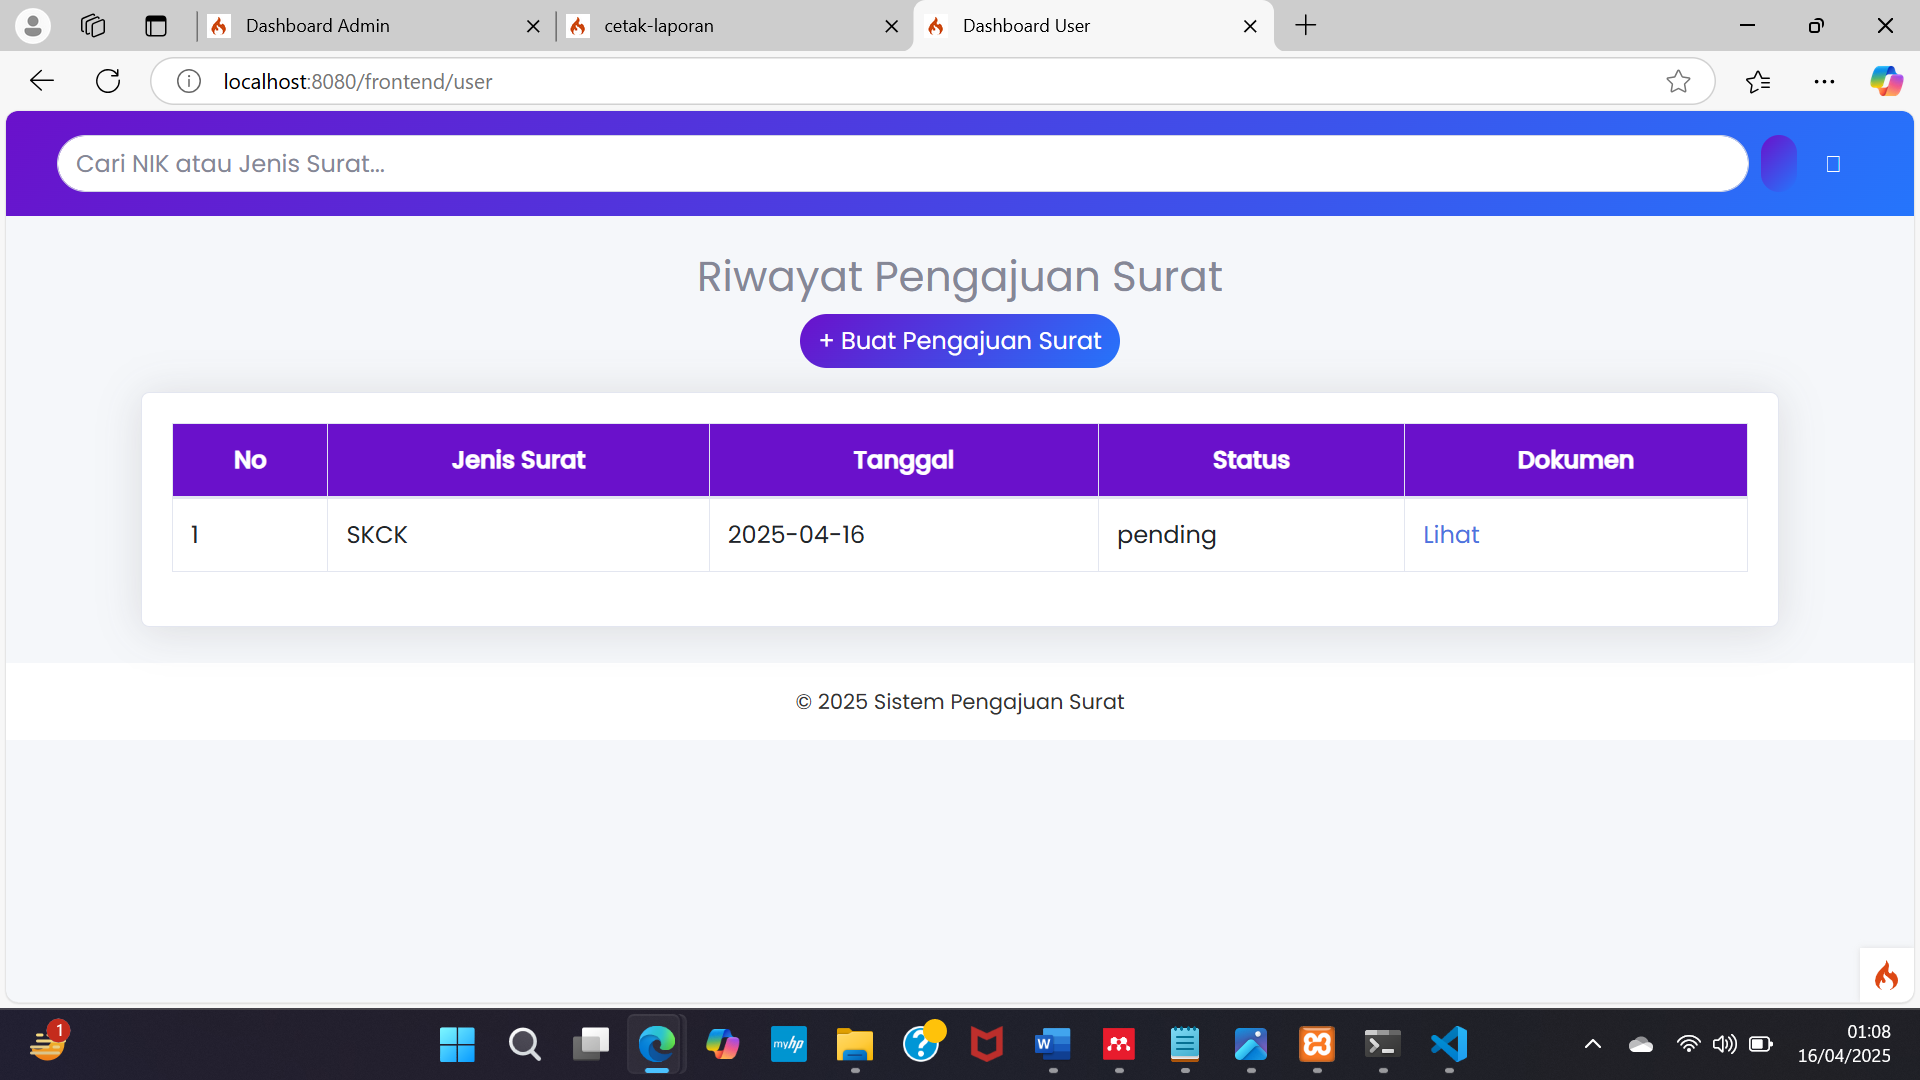Viewport: 1920px width, 1080px height.
Task: Click the purple search submit button in the navbar
Action: tap(1779, 163)
